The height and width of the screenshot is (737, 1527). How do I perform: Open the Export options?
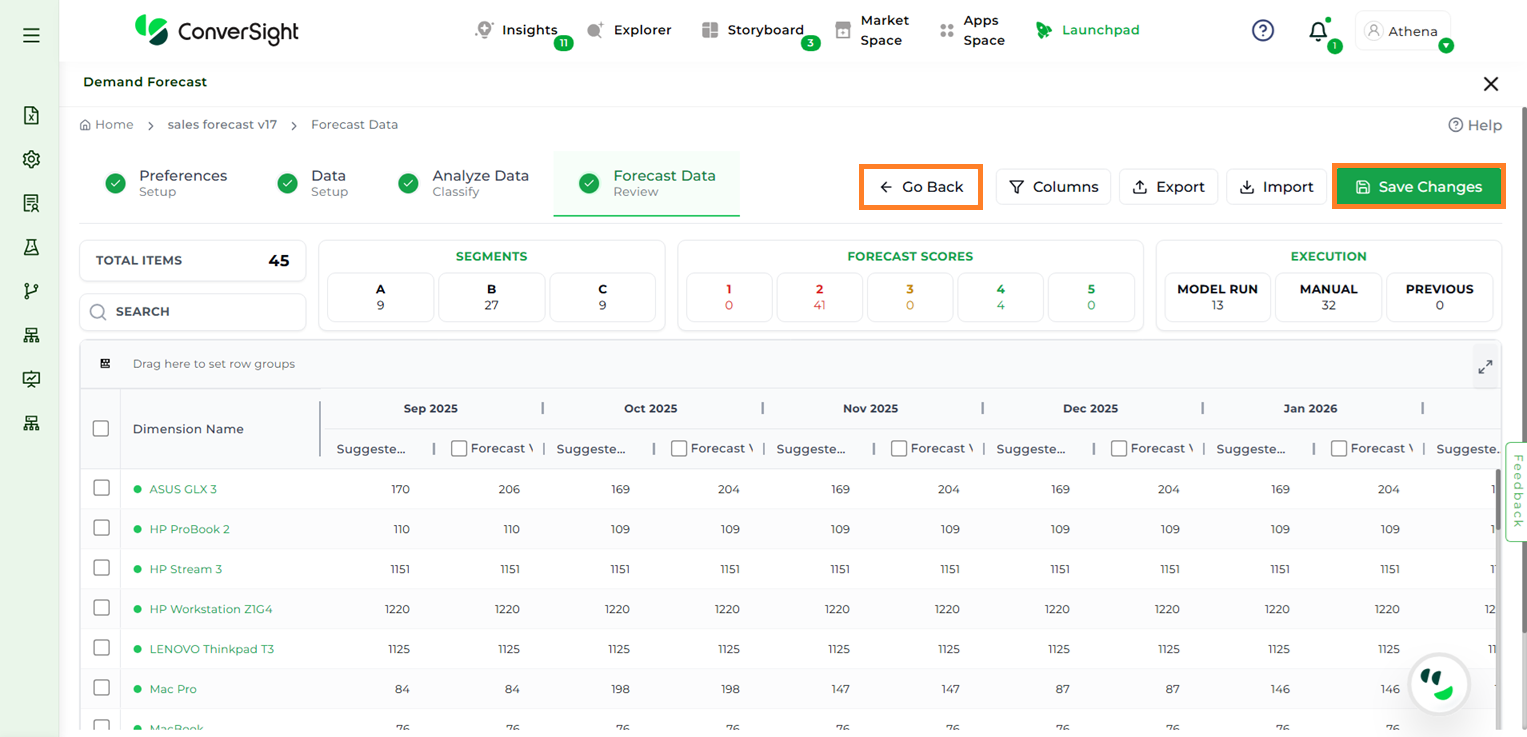1167,187
